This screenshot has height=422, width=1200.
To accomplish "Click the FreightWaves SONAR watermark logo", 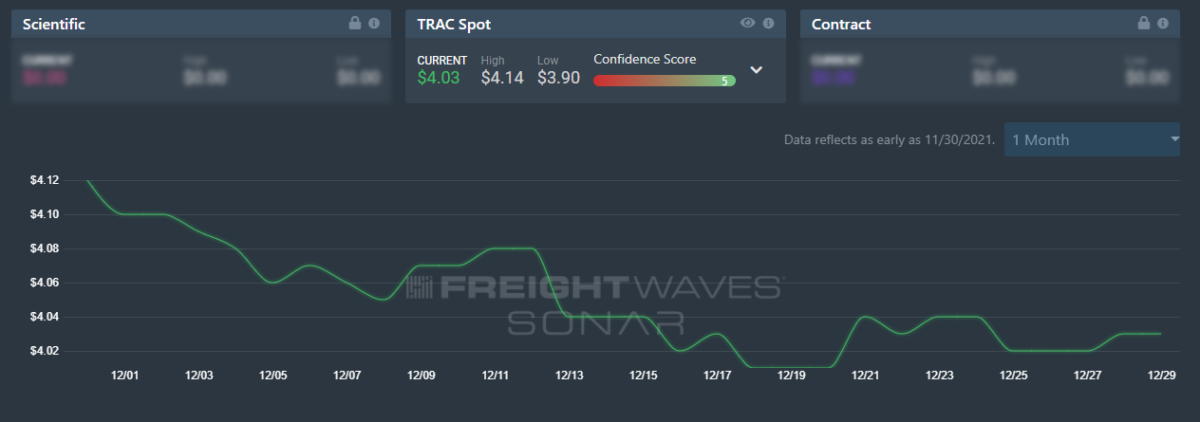I will coord(596,304).
